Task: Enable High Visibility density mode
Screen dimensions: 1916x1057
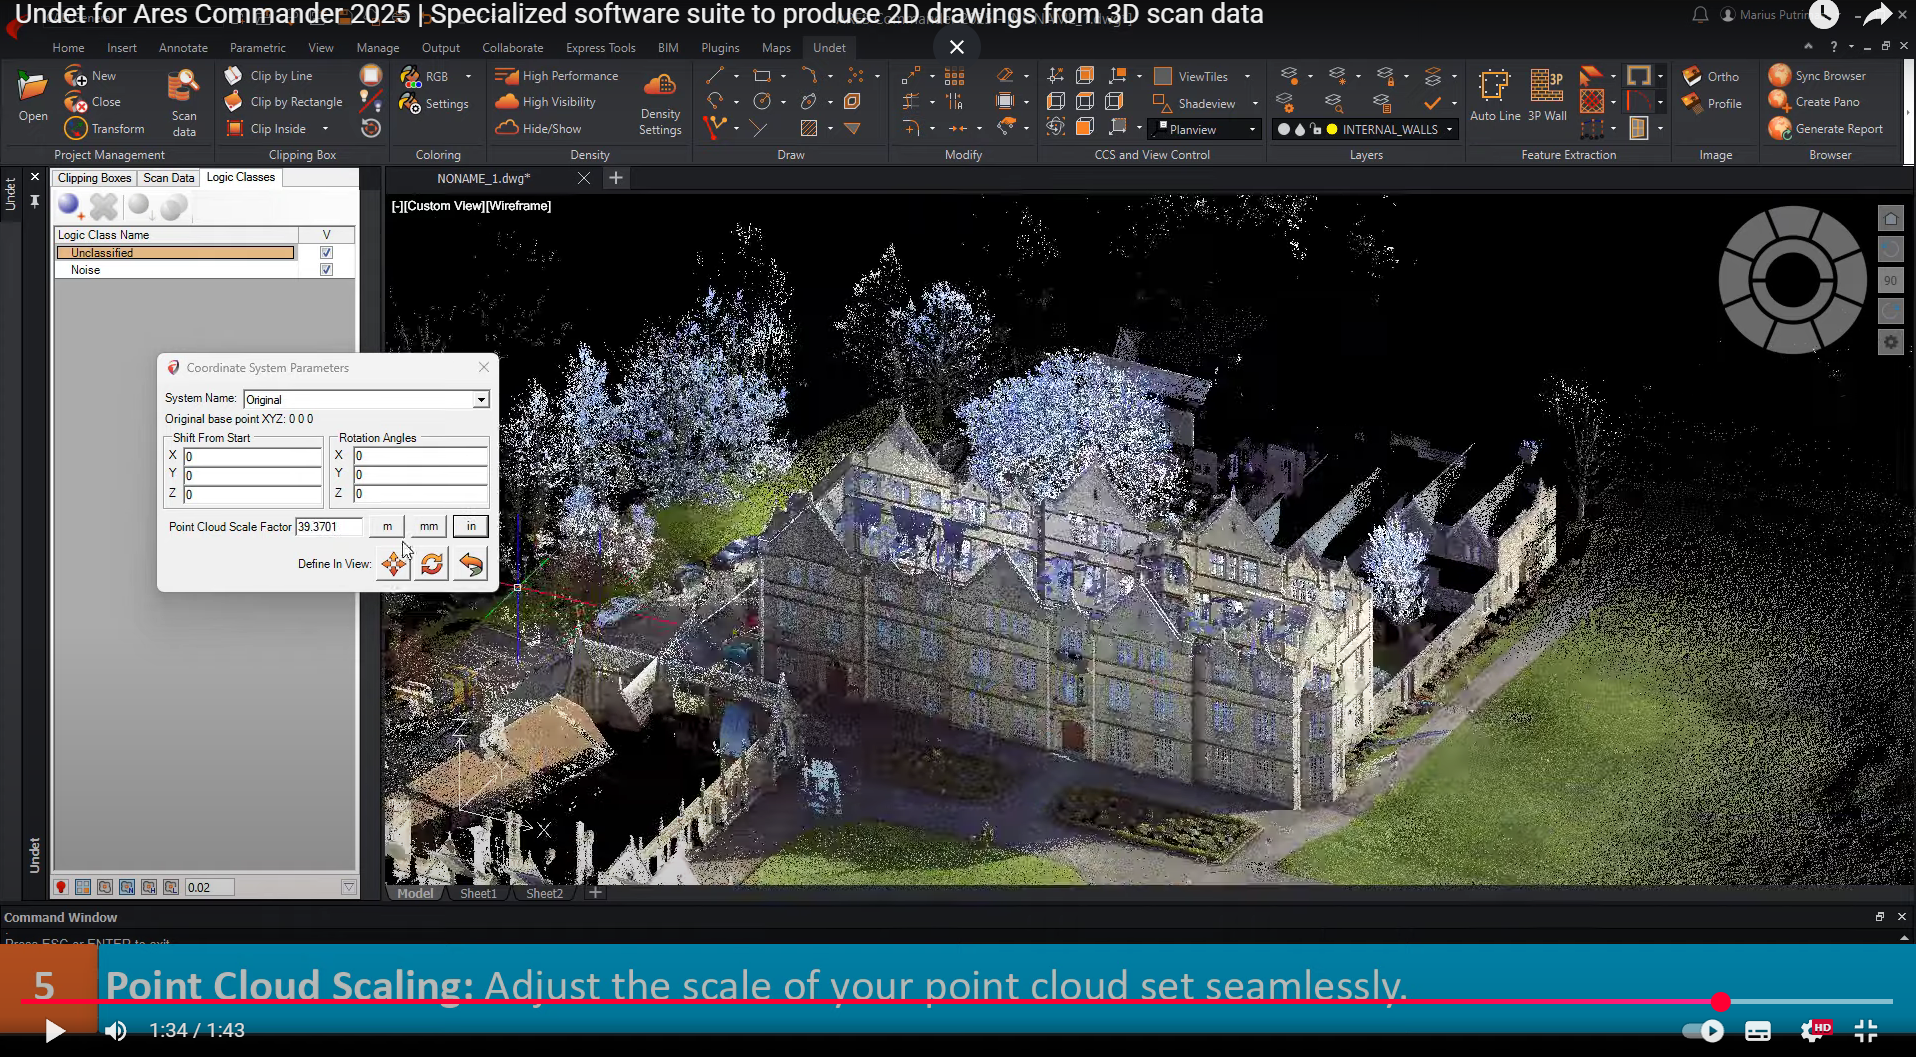Action: (x=546, y=102)
